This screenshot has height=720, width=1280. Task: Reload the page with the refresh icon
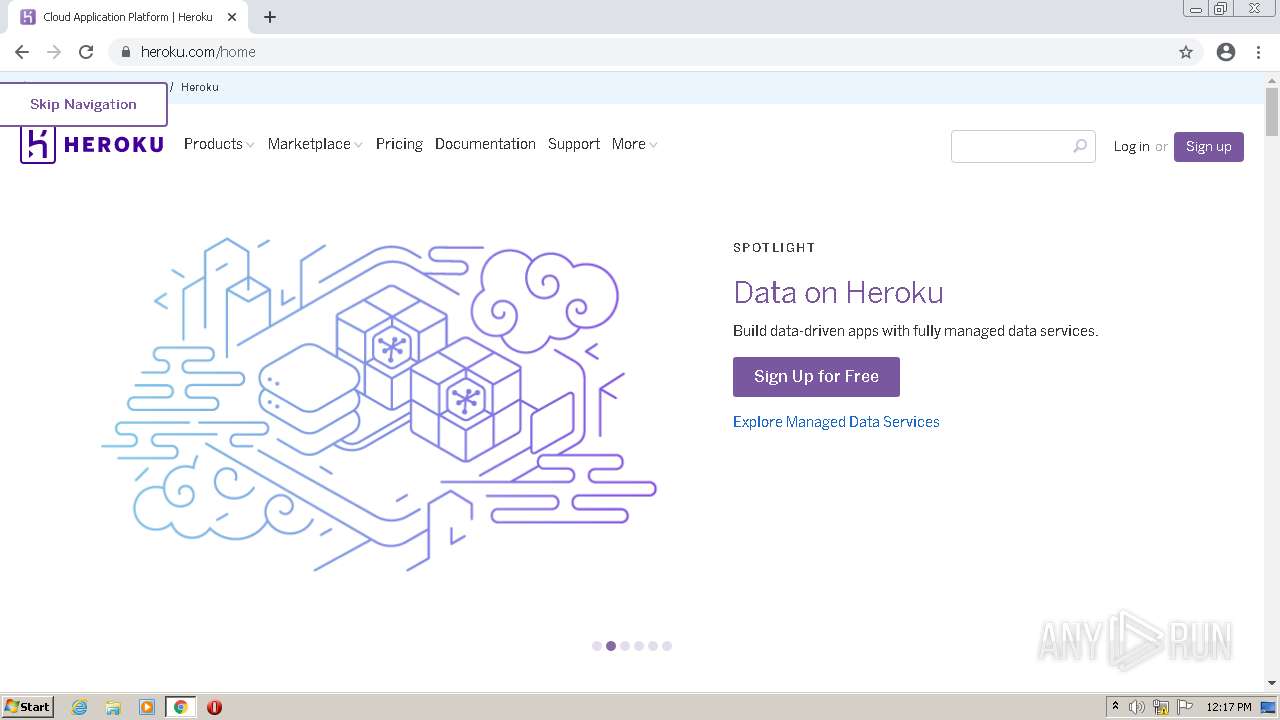86,52
